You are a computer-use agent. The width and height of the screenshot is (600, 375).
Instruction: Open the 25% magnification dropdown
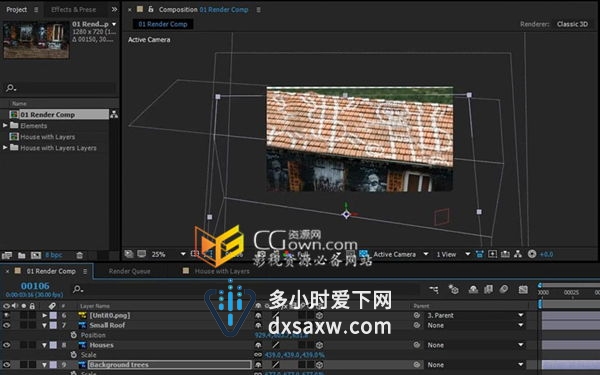tap(168, 254)
